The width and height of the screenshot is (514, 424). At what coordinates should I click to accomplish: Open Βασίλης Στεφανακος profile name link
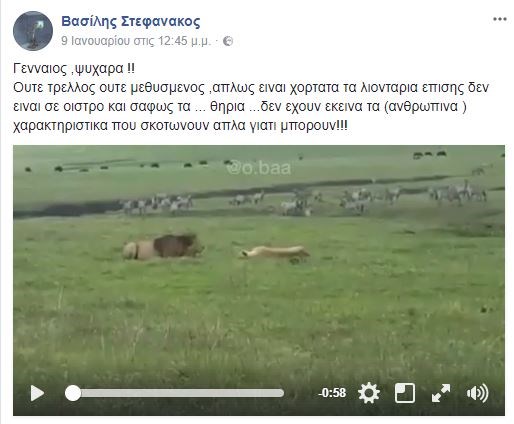pyautogui.click(x=131, y=22)
